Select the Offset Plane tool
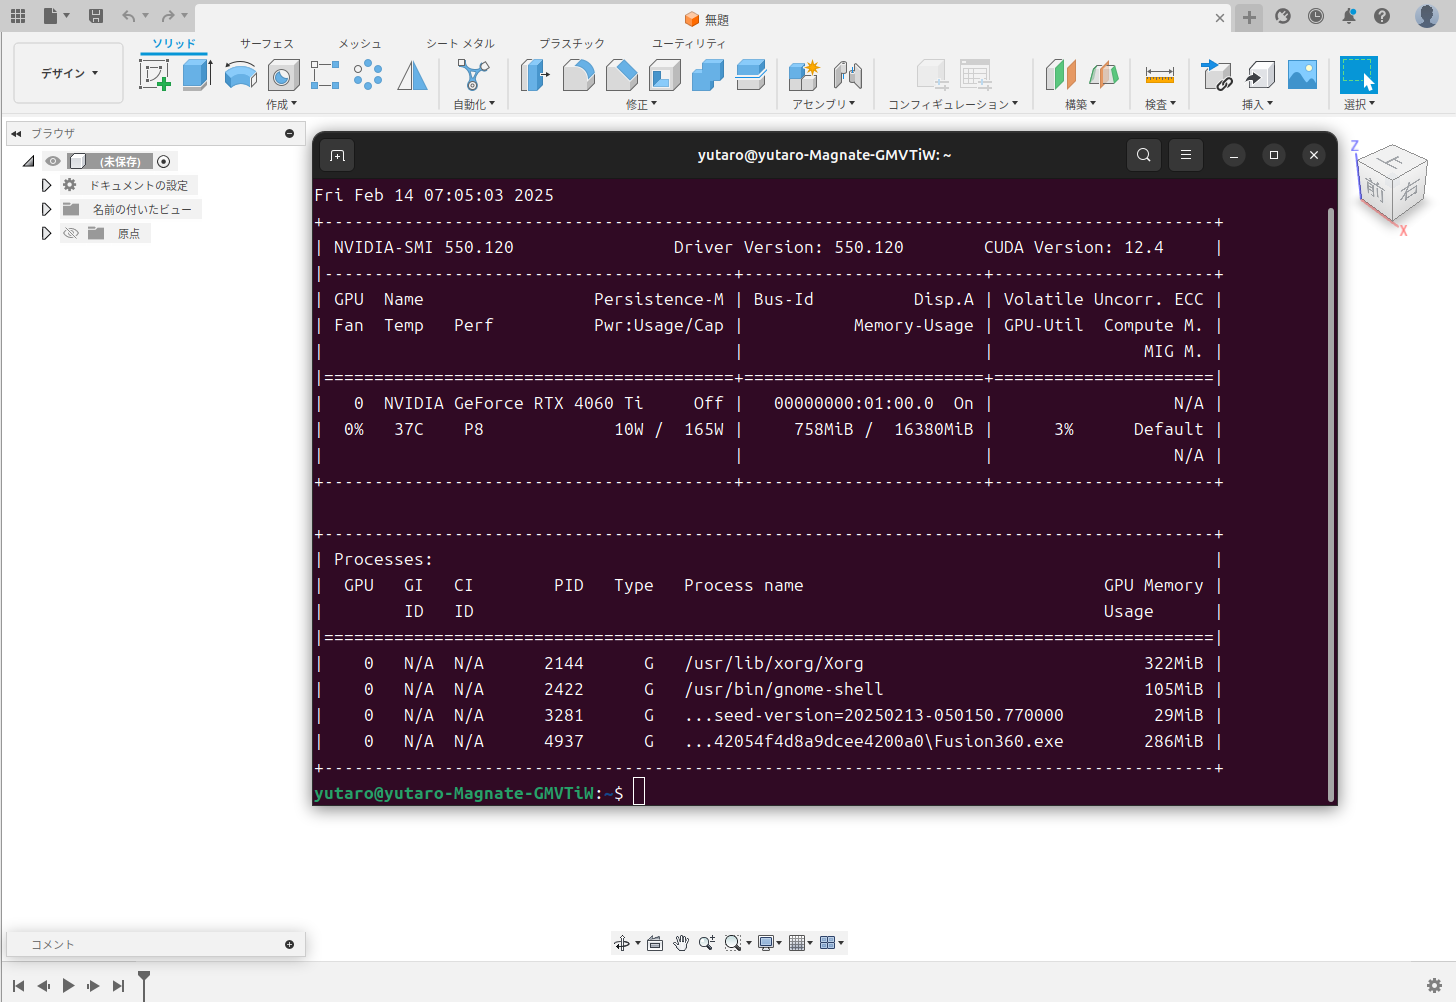Viewport: 1456px width, 1002px height. coord(1060,75)
